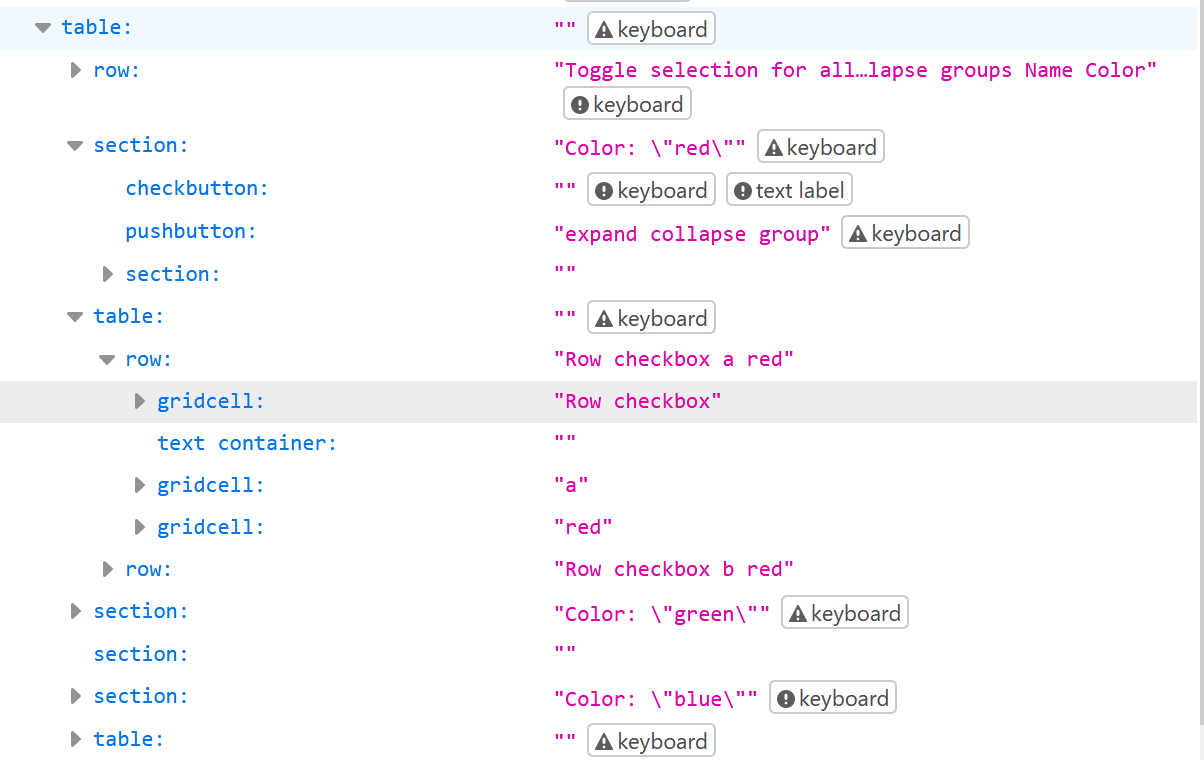Expand the "Row checkbox b red" row node

pyautogui.click(x=107, y=569)
